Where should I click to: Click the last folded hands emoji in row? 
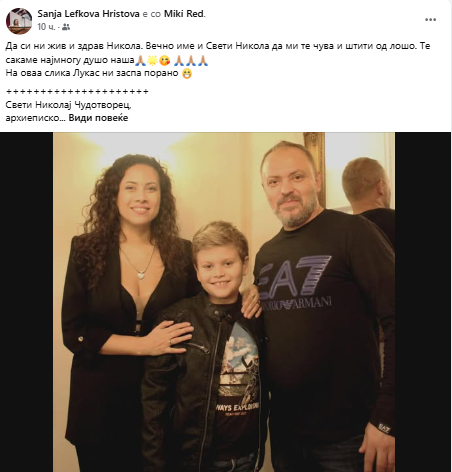[203, 60]
